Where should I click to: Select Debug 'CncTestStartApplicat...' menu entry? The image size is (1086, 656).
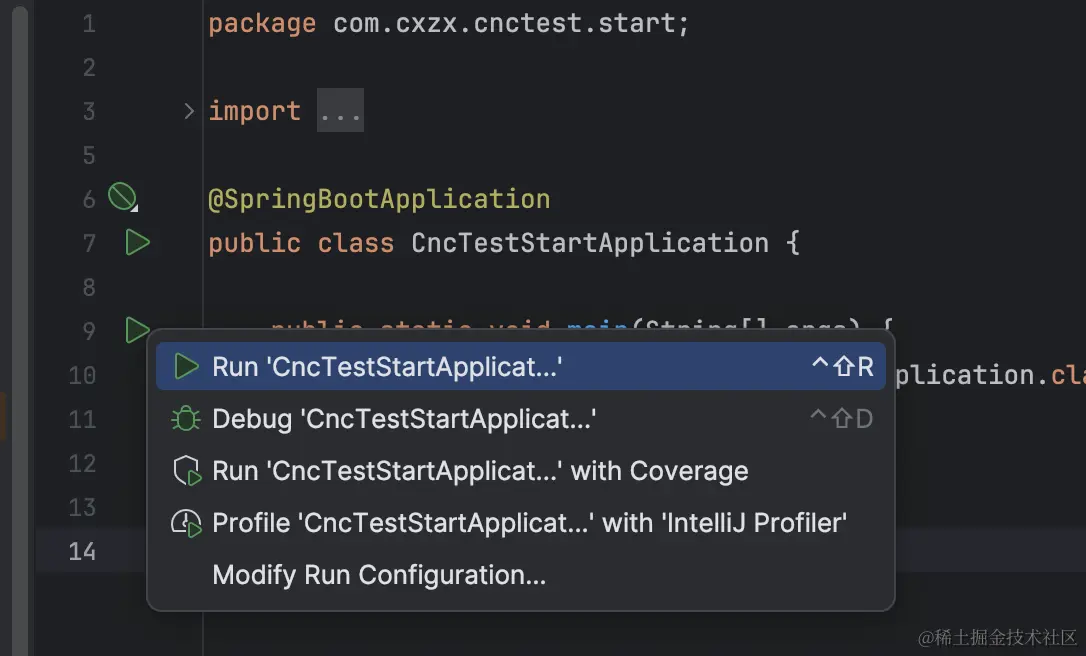404,419
